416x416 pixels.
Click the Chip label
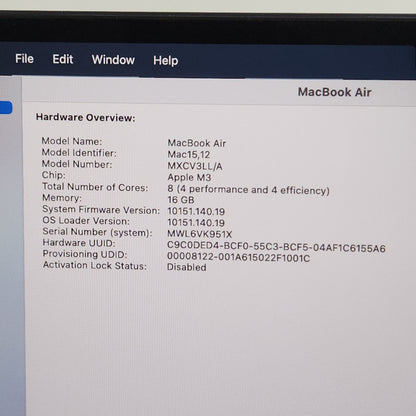(x=53, y=175)
